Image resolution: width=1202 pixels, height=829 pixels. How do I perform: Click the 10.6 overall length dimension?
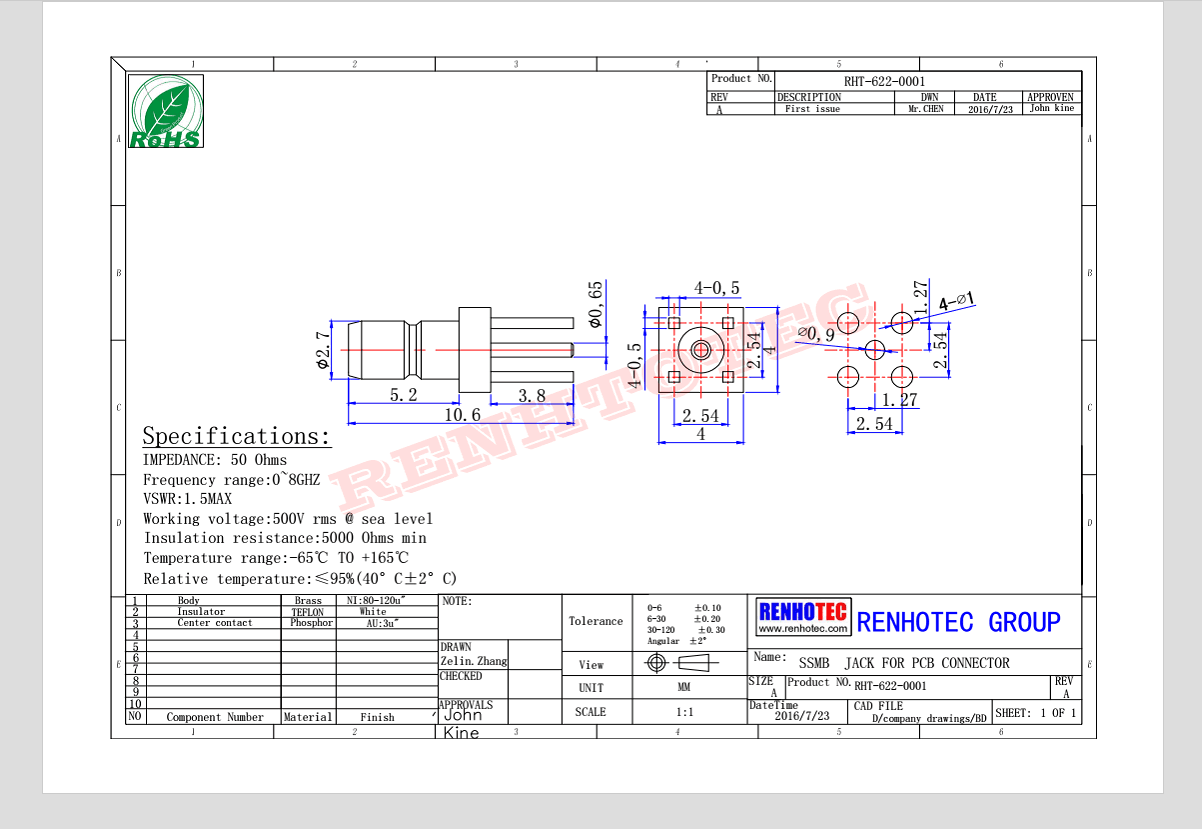click(x=462, y=414)
